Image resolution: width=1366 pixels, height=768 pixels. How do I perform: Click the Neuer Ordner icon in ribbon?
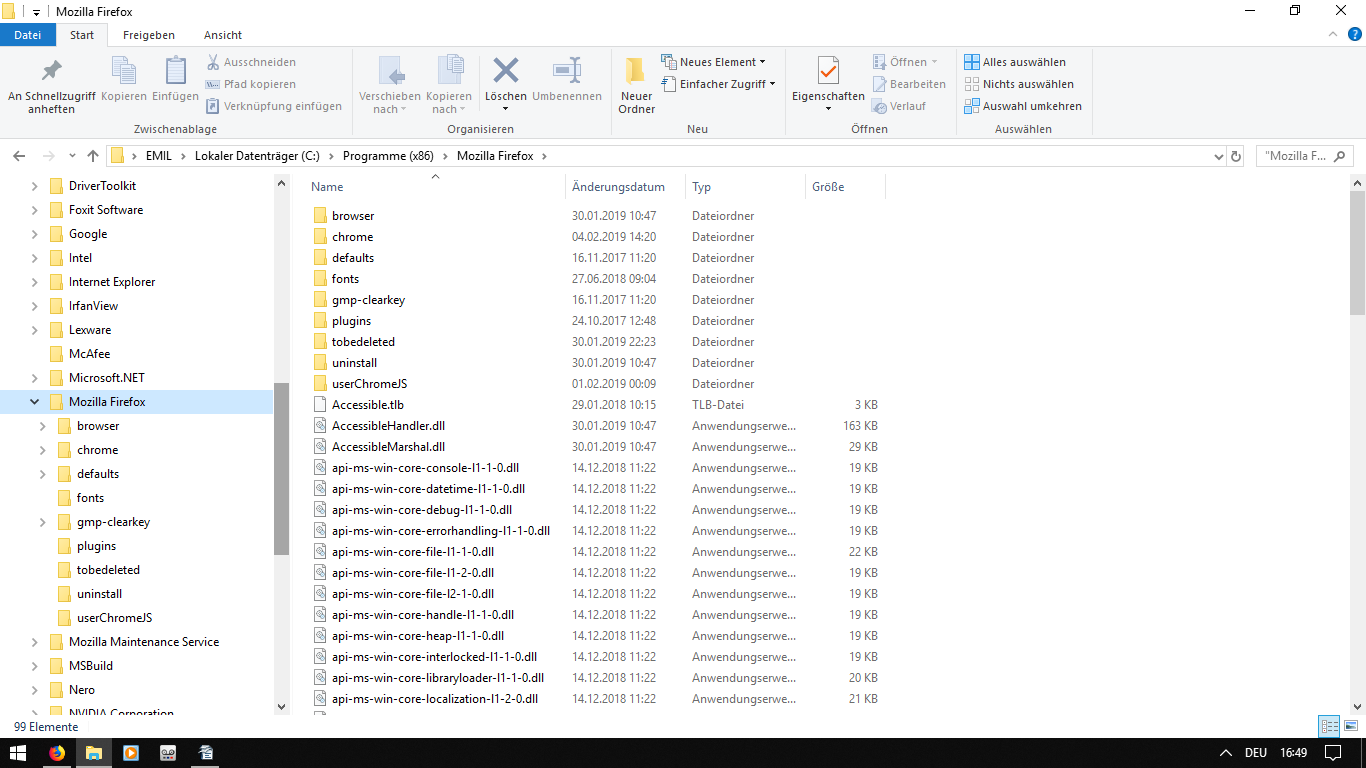[636, 72]
